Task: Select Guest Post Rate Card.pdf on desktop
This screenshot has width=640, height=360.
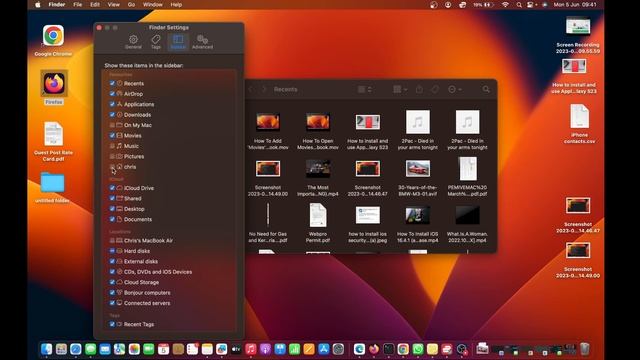Action: [53, 141]
